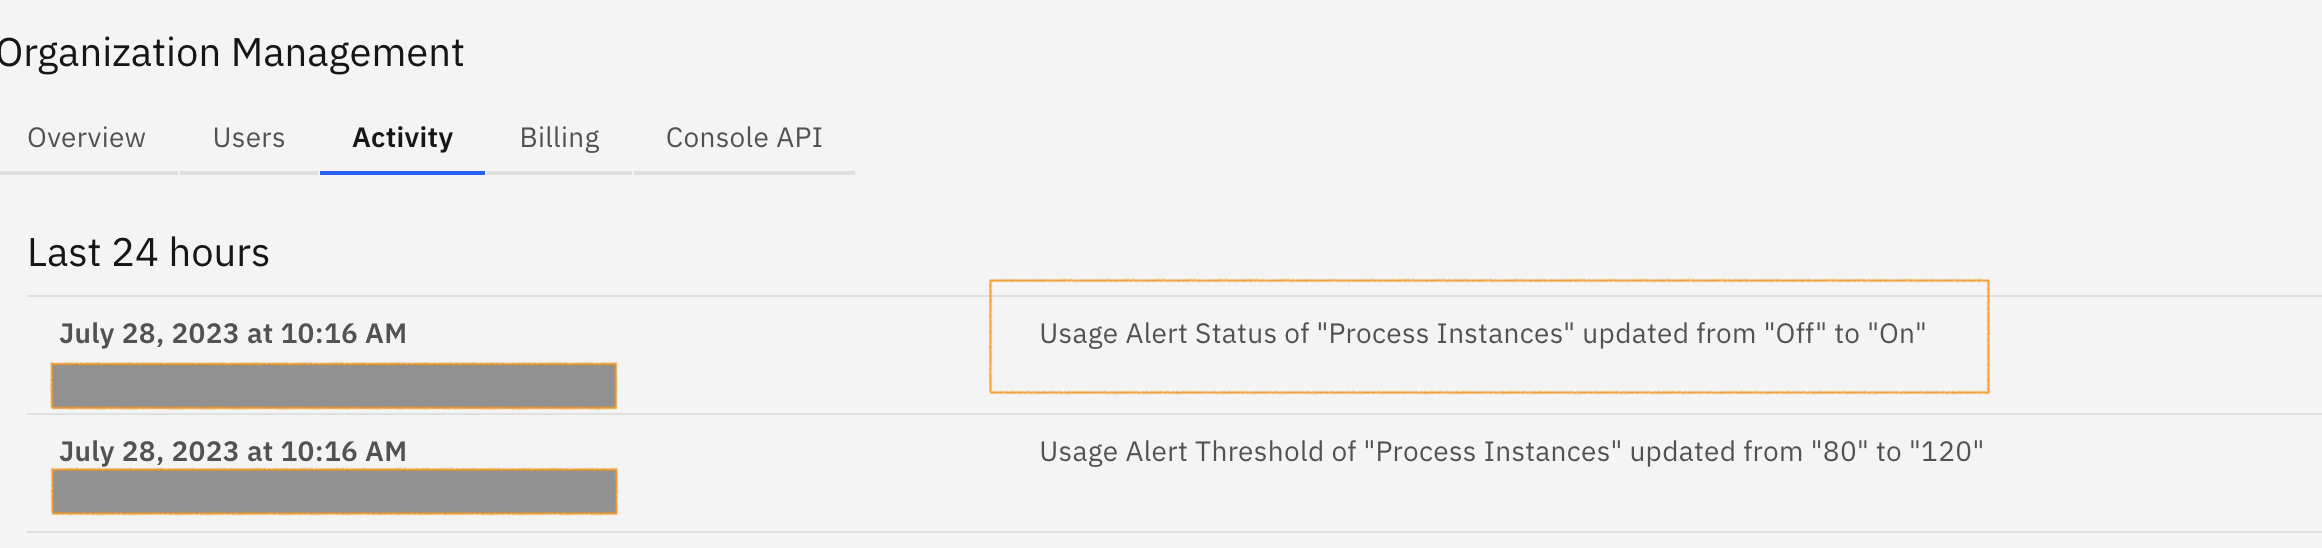Click the words "Usage Alert Threshold"
Viewport: 2322px width, 548px height.
point(1197,452)
